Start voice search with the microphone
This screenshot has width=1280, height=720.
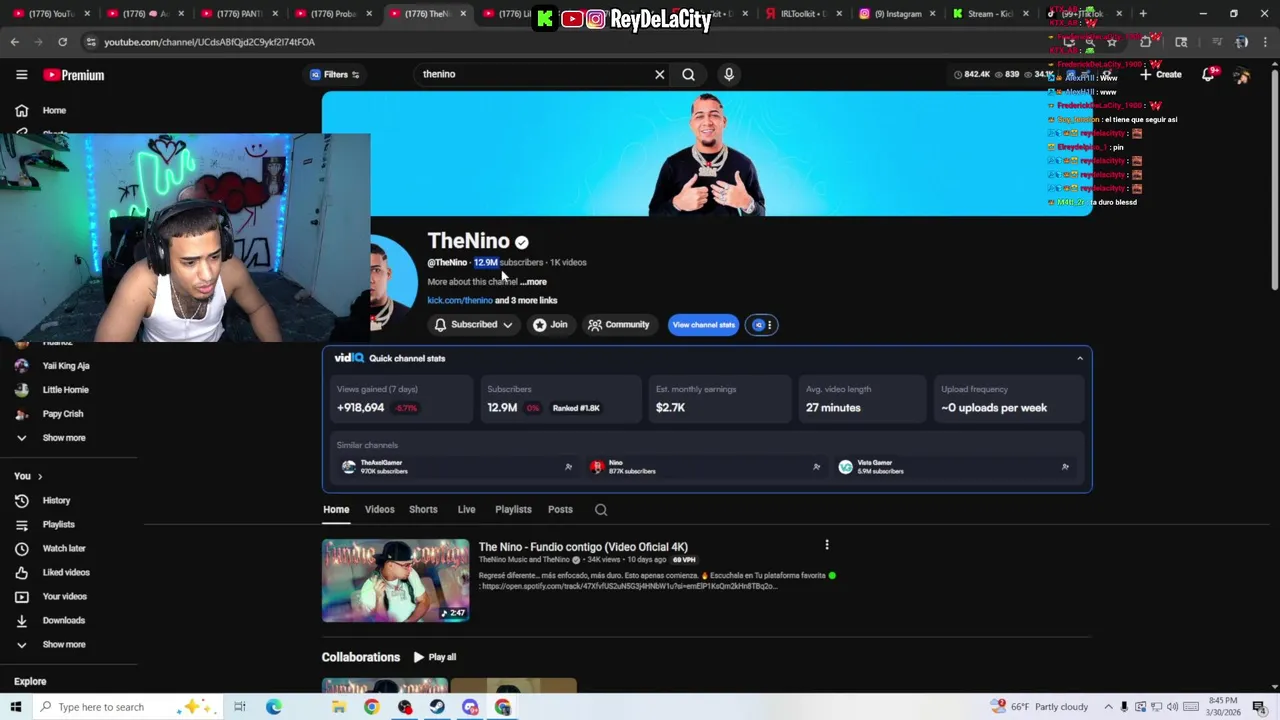pos(729,74)
